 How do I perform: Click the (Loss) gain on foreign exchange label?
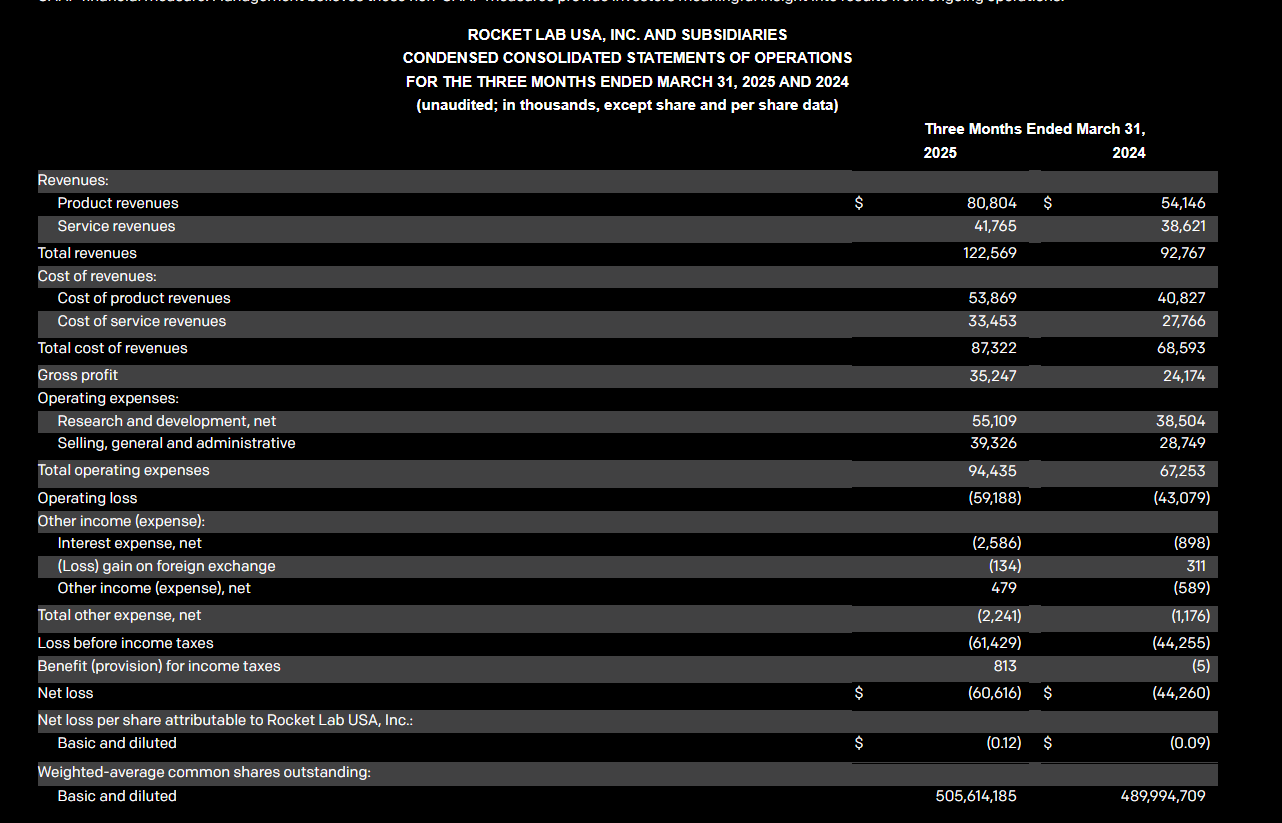coord(167,566)
